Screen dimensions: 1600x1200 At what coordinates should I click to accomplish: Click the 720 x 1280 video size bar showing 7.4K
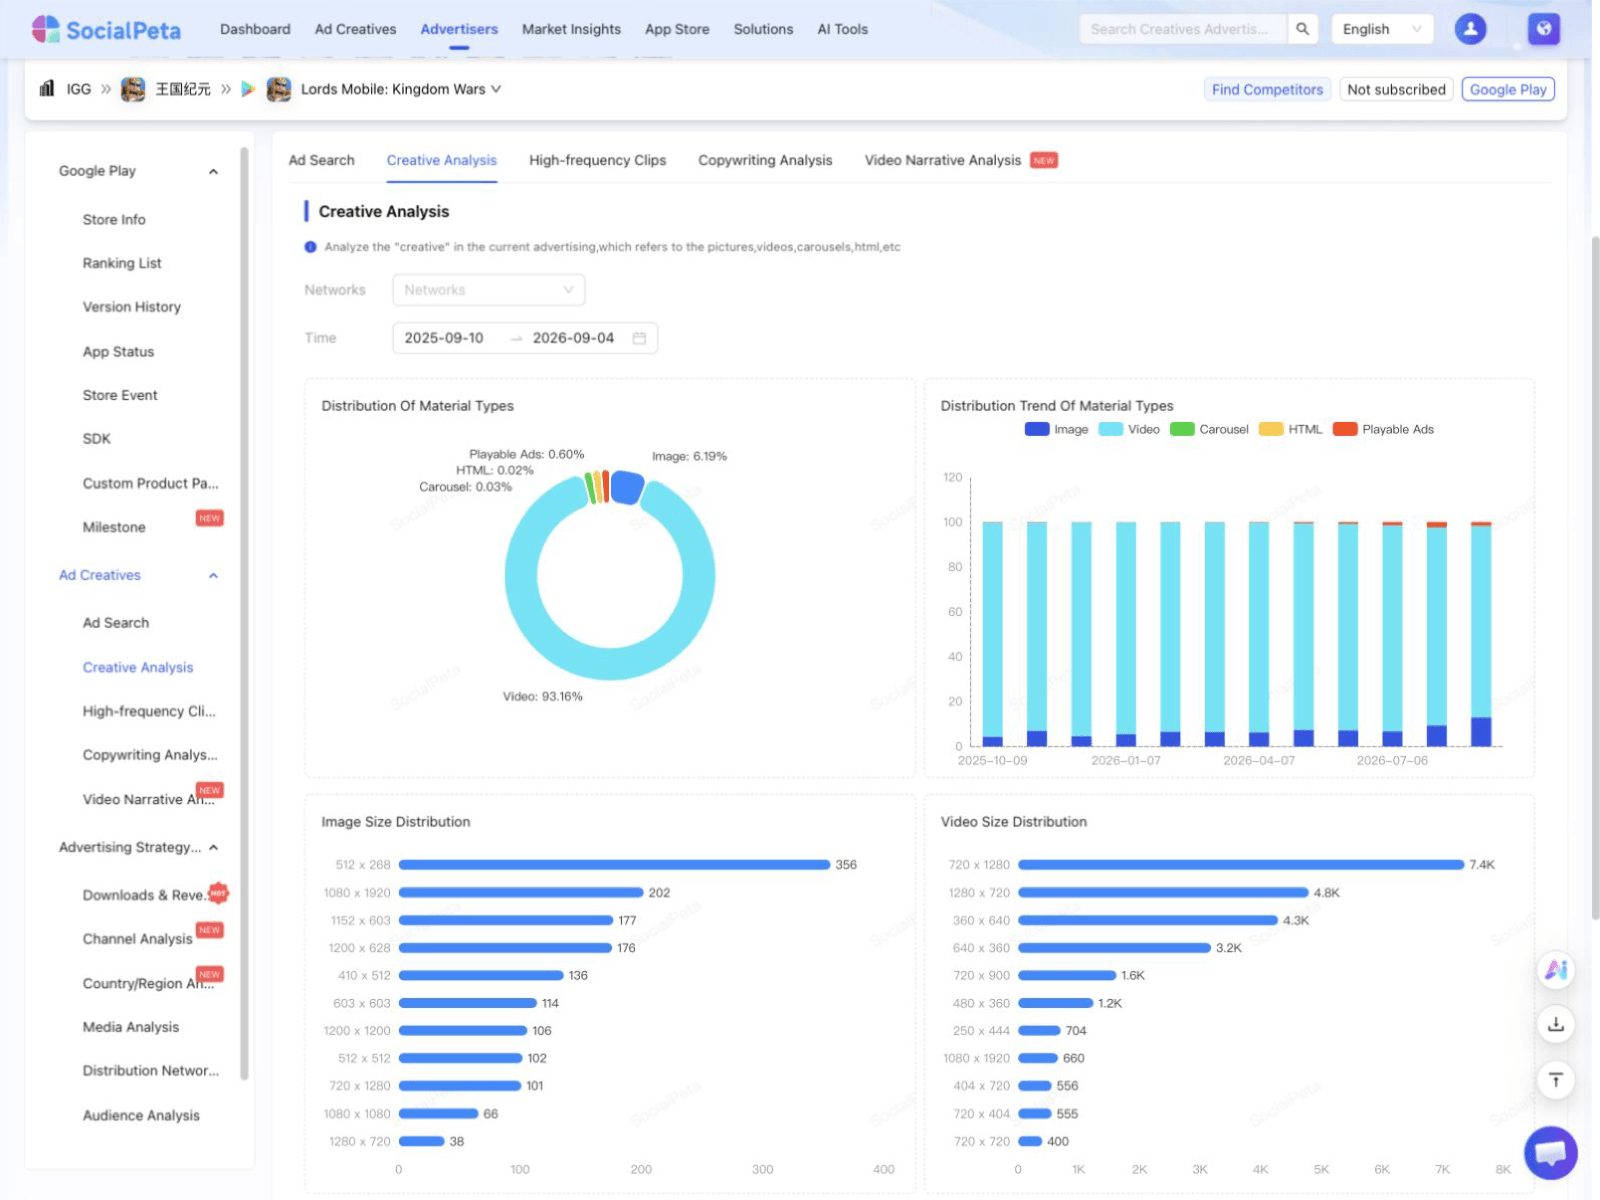[1241, 865]
